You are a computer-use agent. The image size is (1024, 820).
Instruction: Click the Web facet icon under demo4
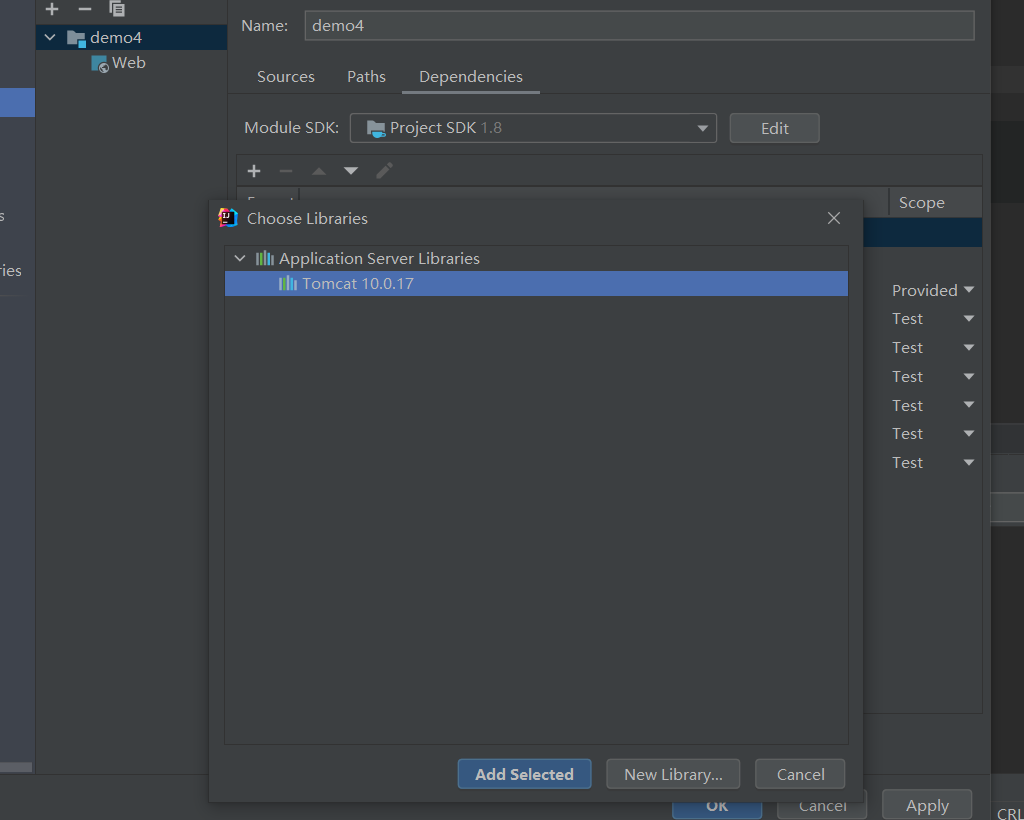(x=101, y=62)
